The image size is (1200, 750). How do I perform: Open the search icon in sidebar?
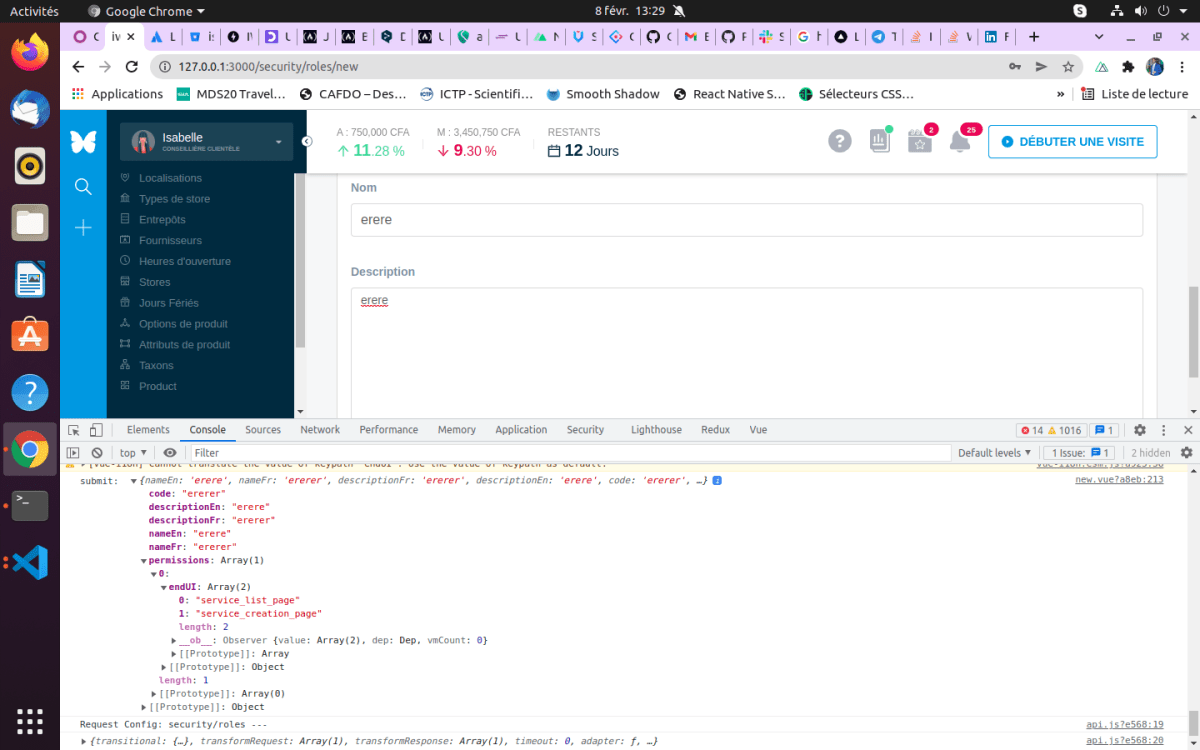(83, 186)
